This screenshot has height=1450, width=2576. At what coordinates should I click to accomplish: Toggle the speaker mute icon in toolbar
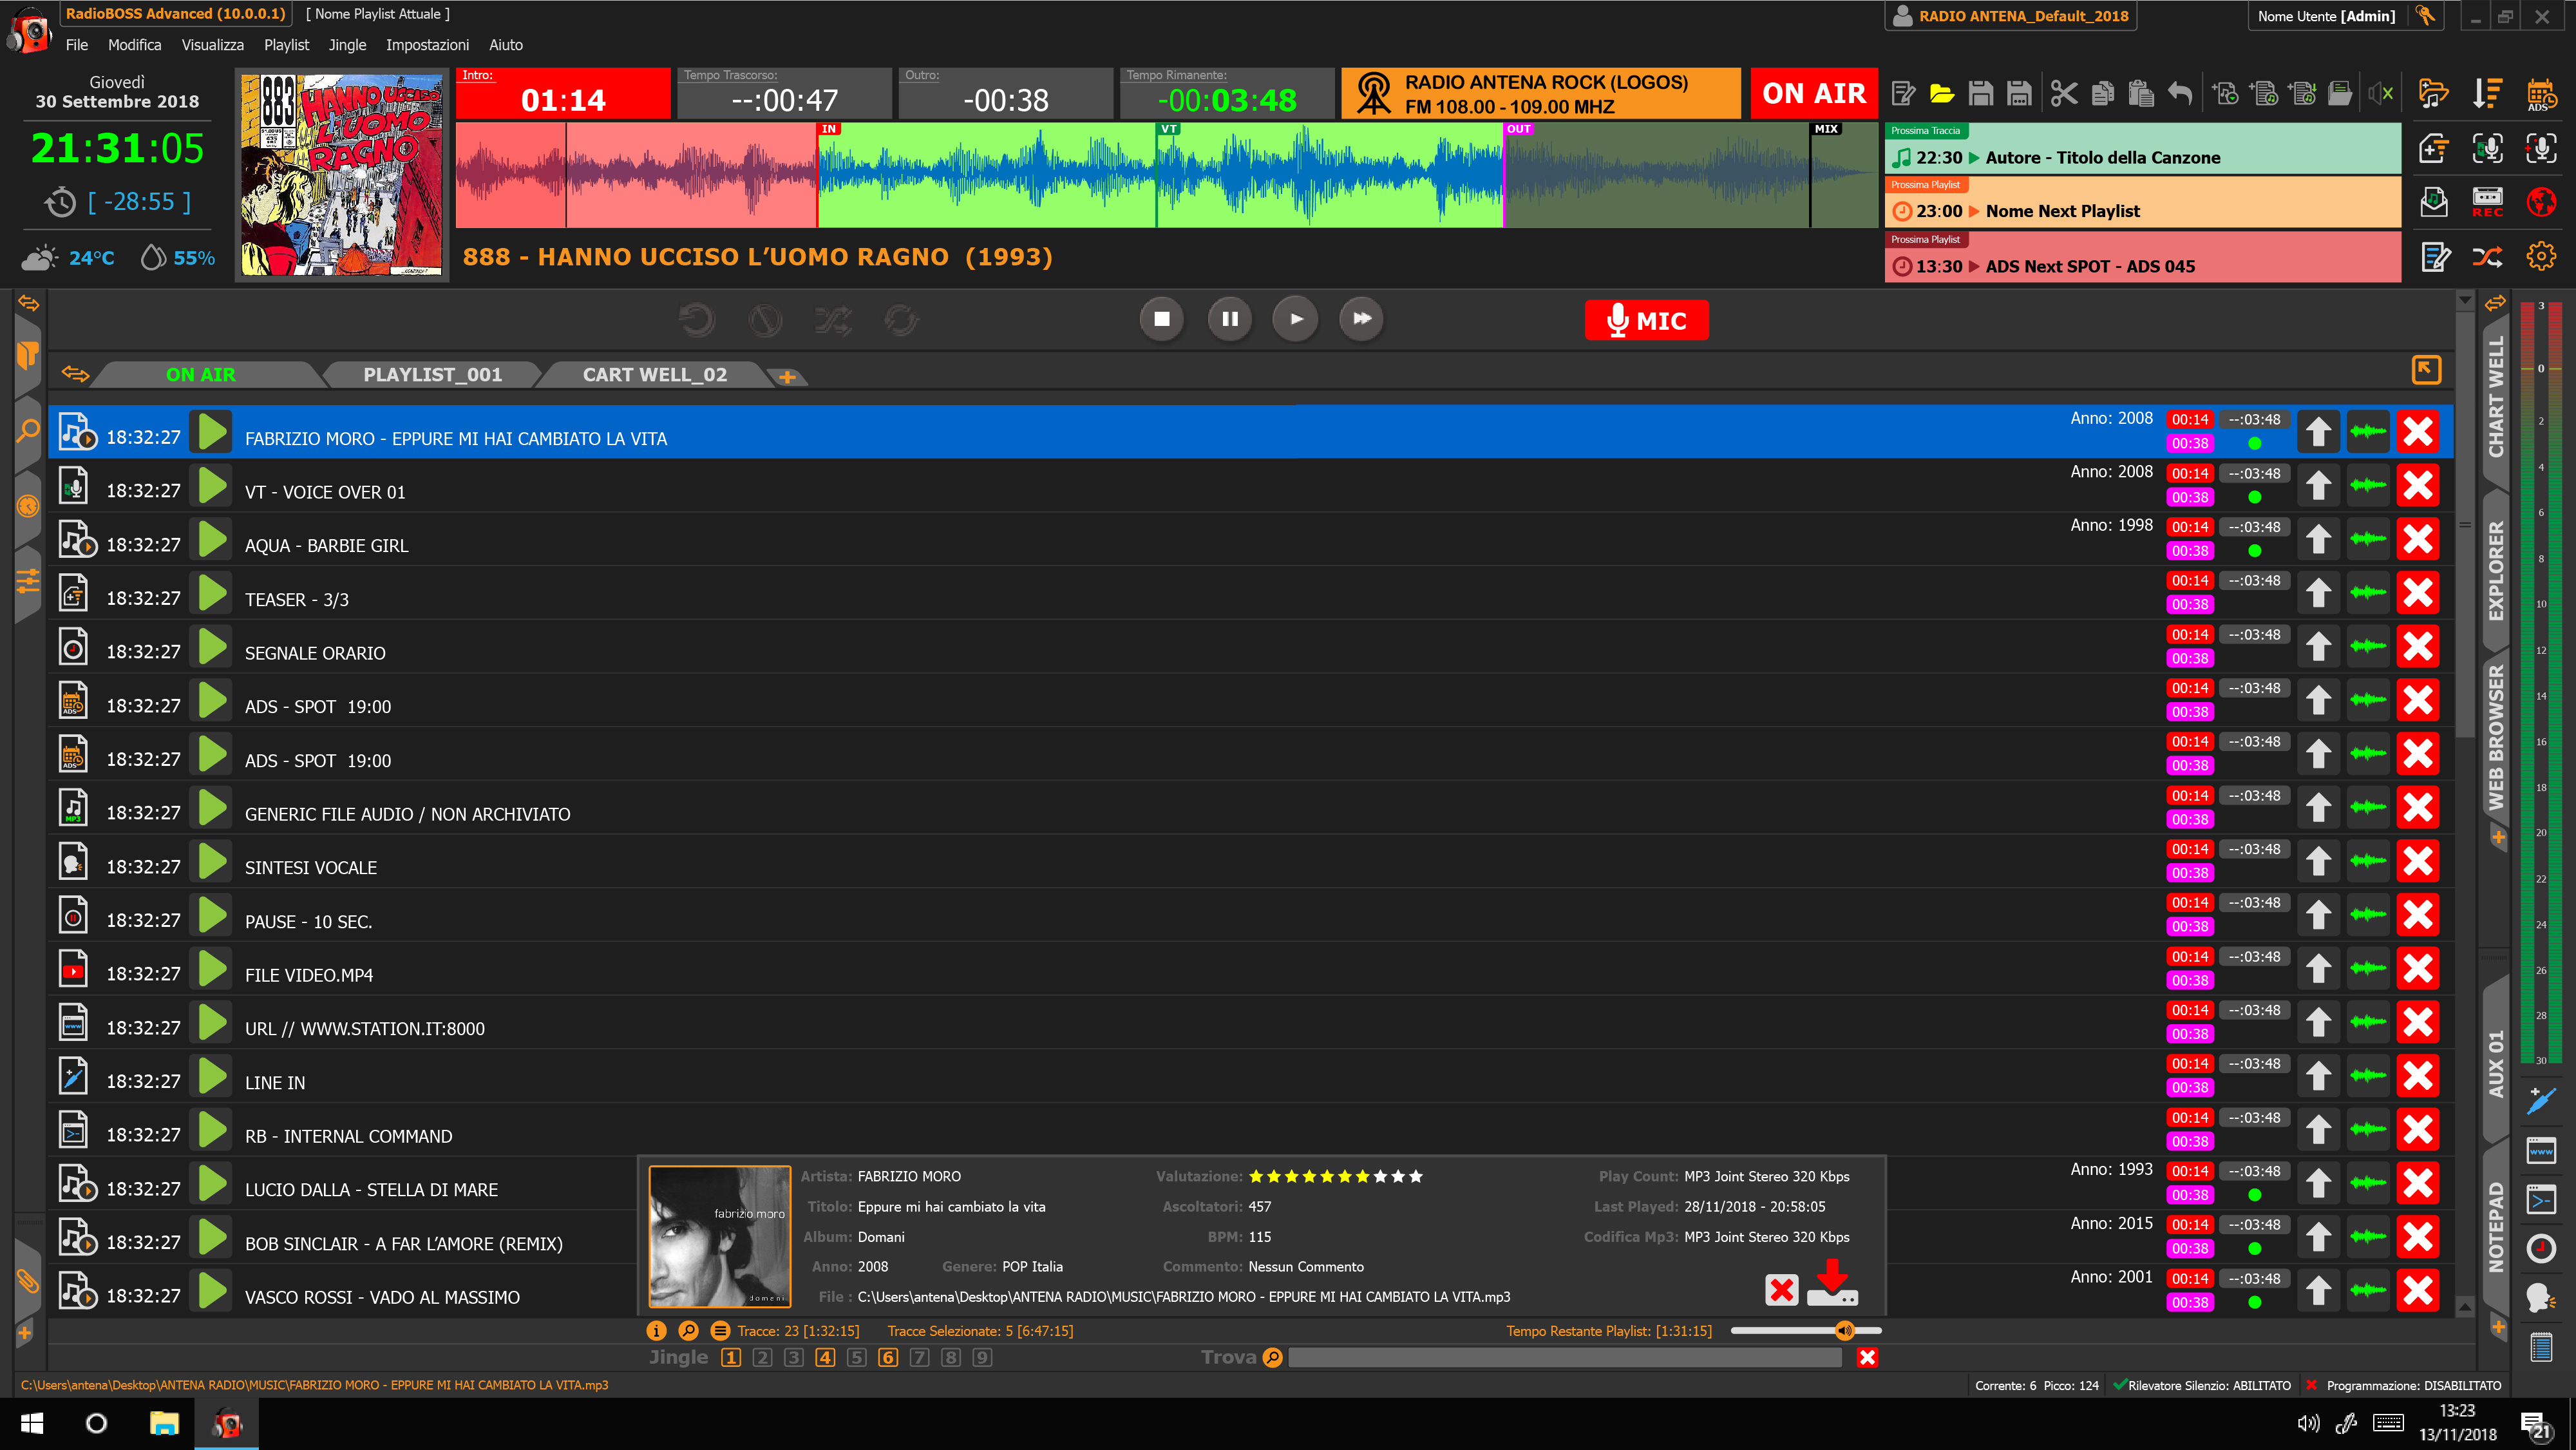click(x=2381, y=94)
